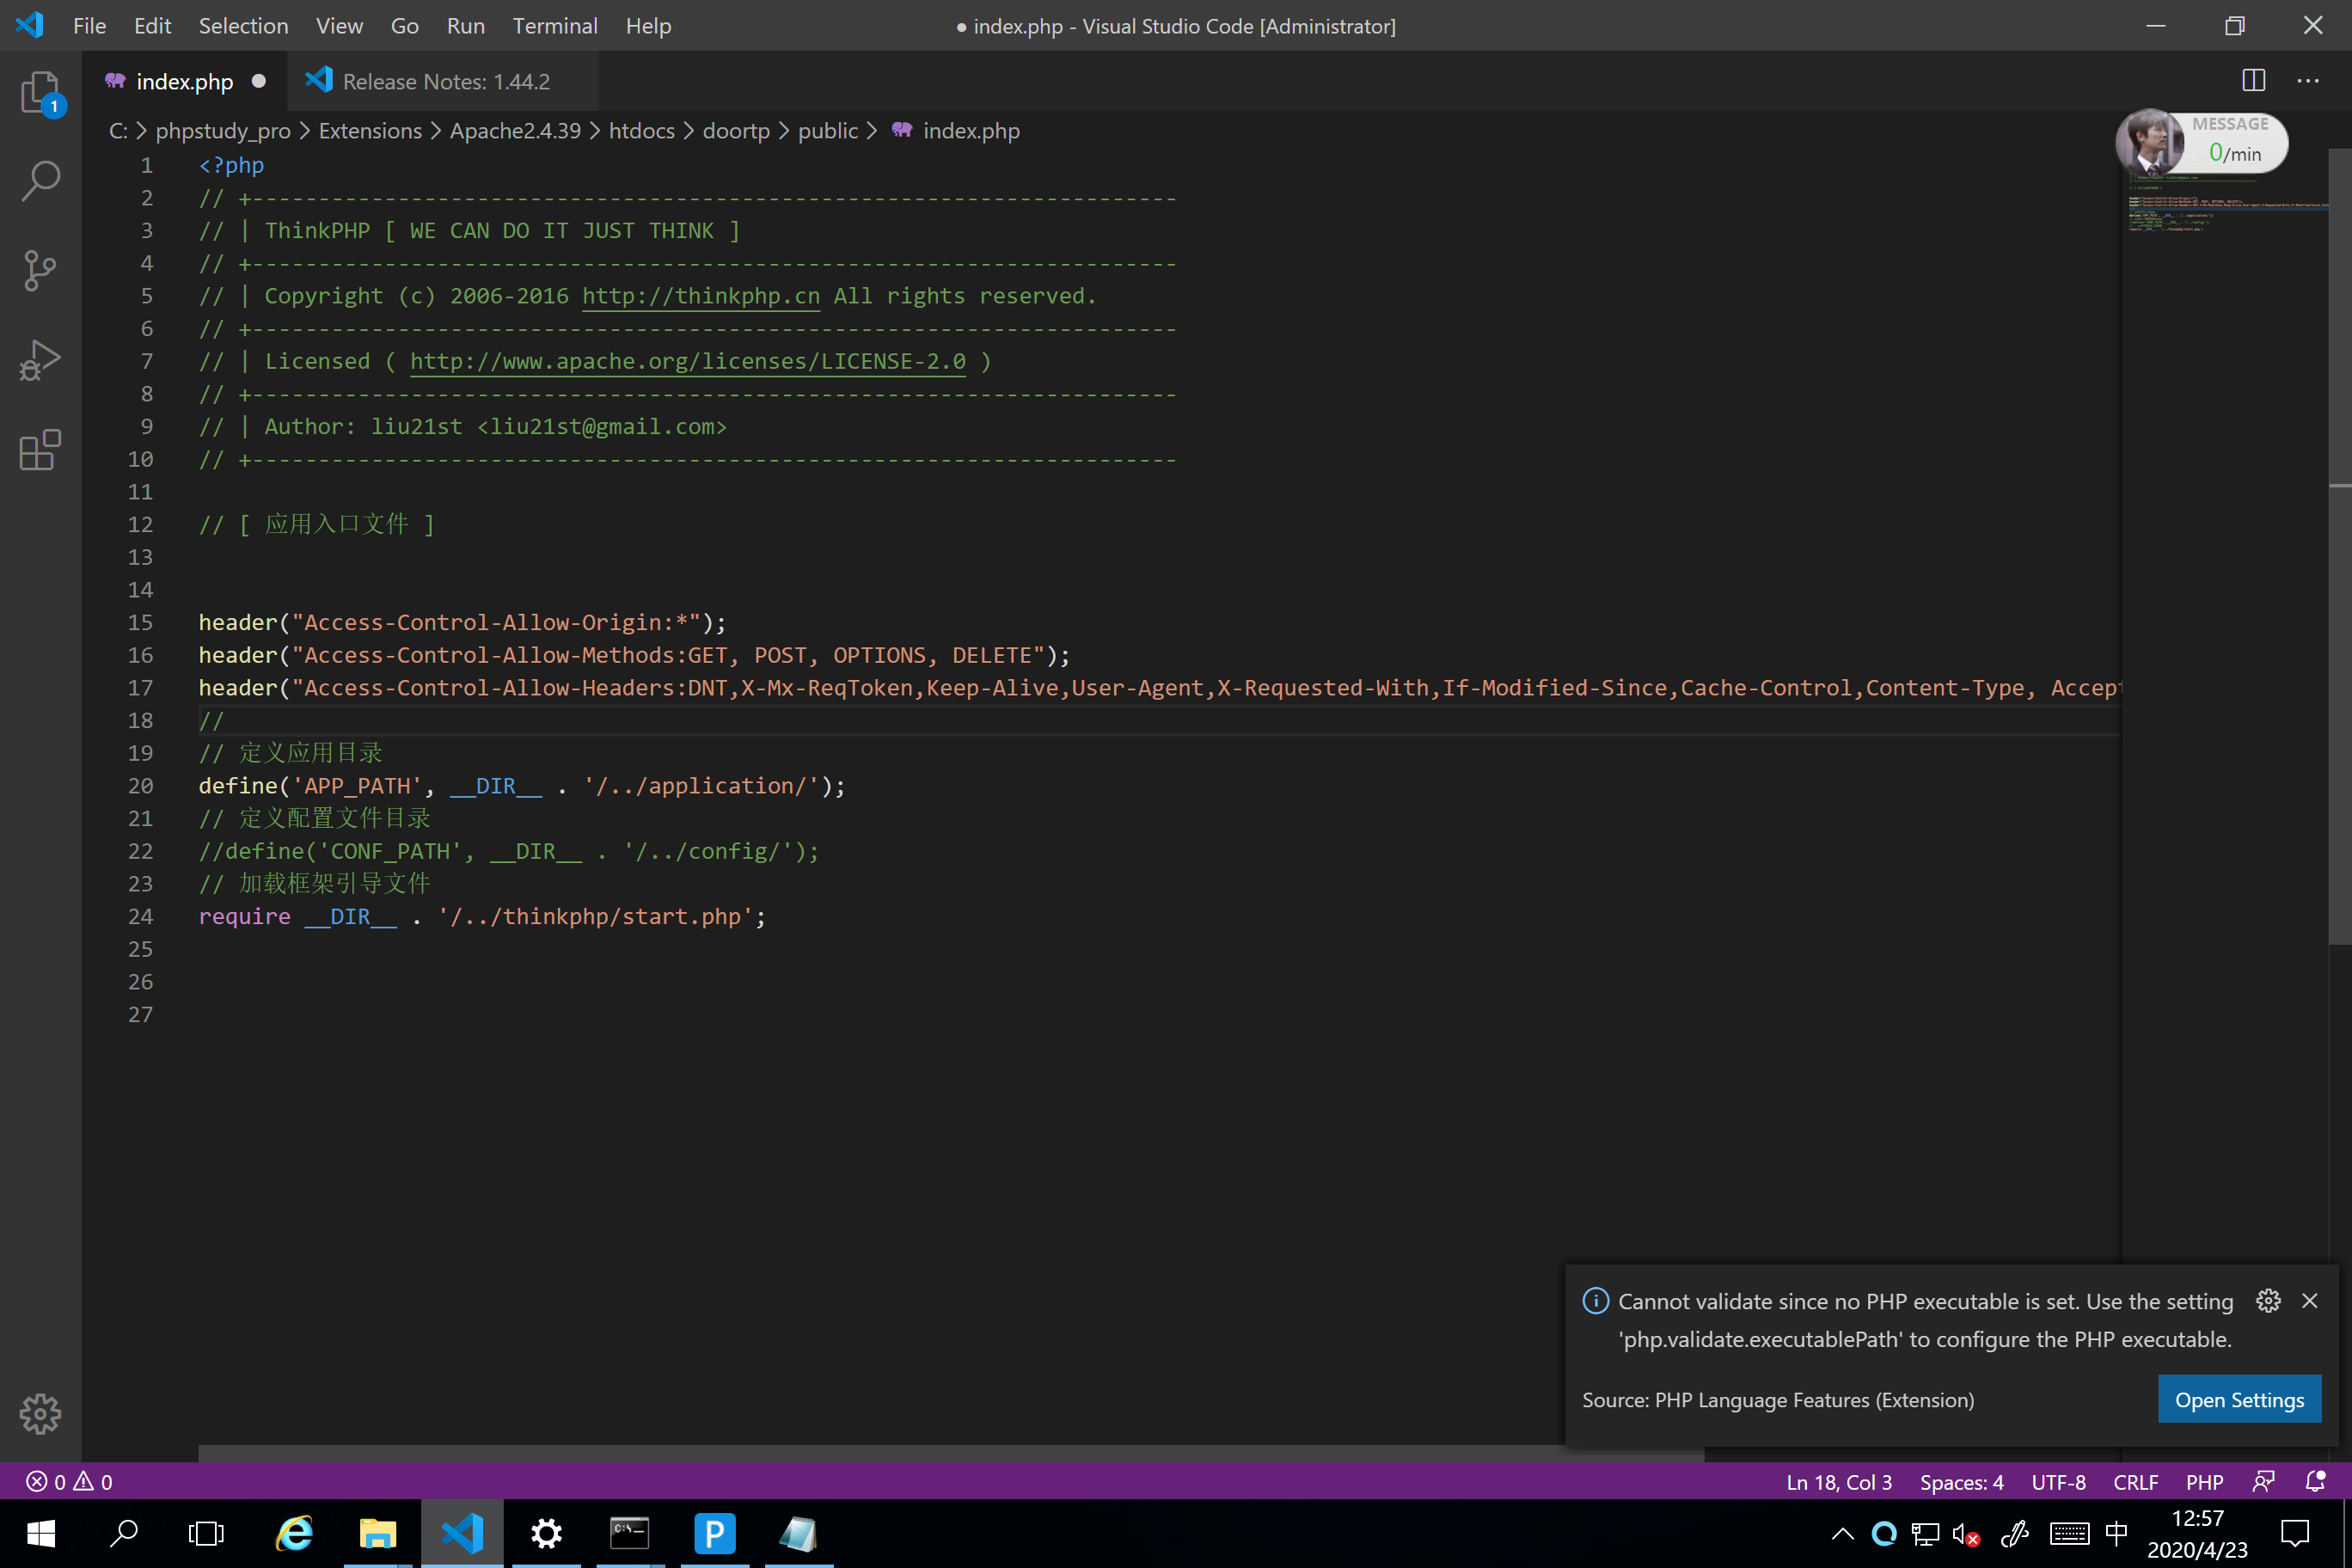Split the editor using the toolbar icon

tap(2253, 81)
